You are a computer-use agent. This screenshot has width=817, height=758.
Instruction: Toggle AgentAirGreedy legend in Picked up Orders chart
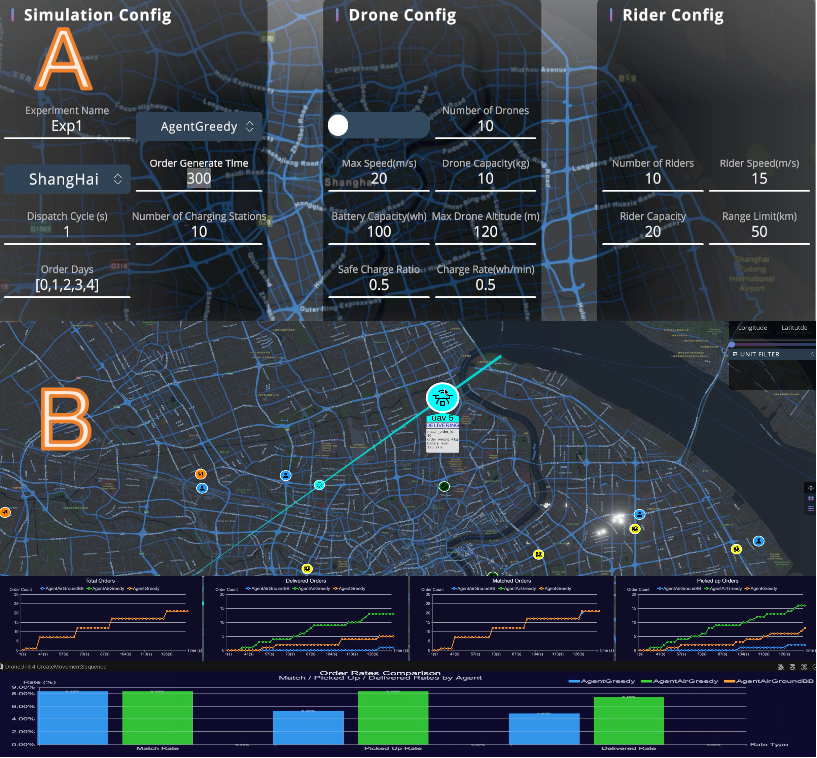[724, 589]
